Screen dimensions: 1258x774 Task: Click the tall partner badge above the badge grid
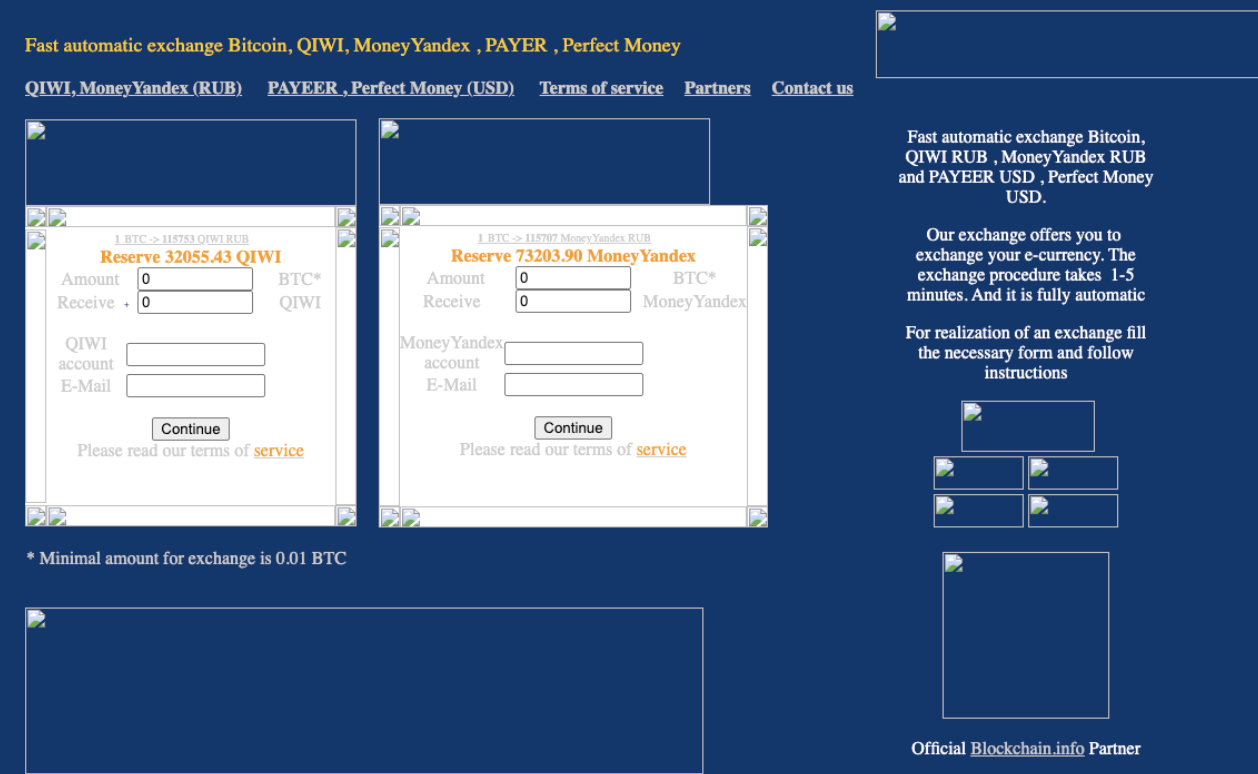[x=1026, y=425]
